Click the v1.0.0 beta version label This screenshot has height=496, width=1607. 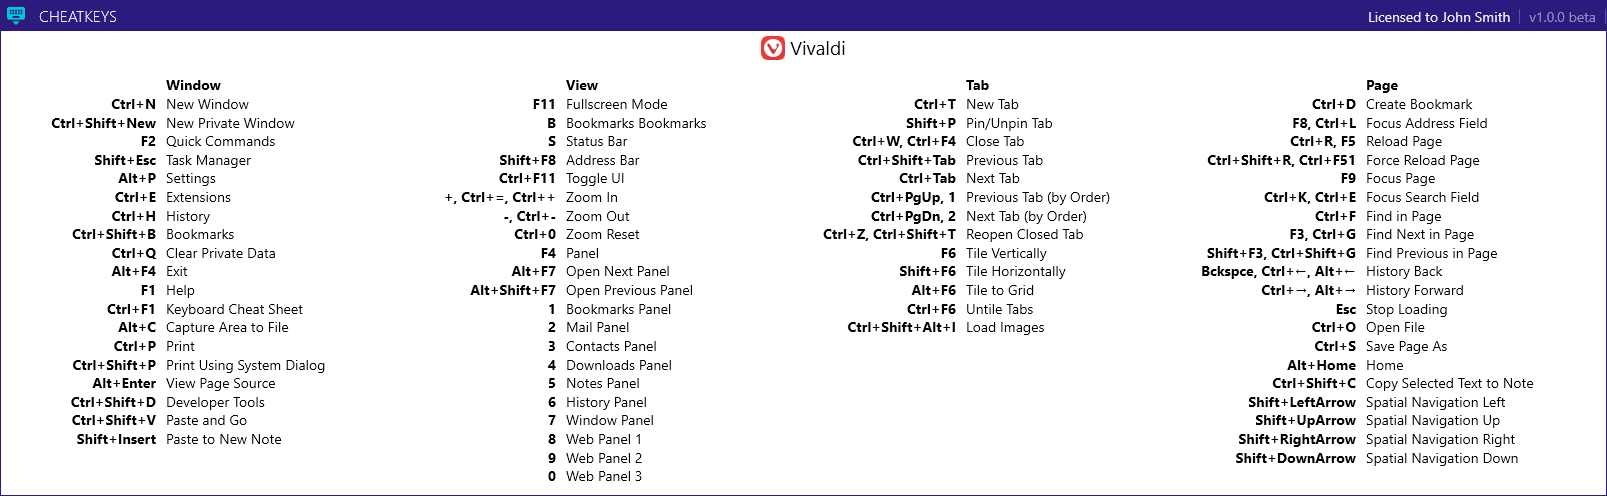click(x=1562, y=17)
